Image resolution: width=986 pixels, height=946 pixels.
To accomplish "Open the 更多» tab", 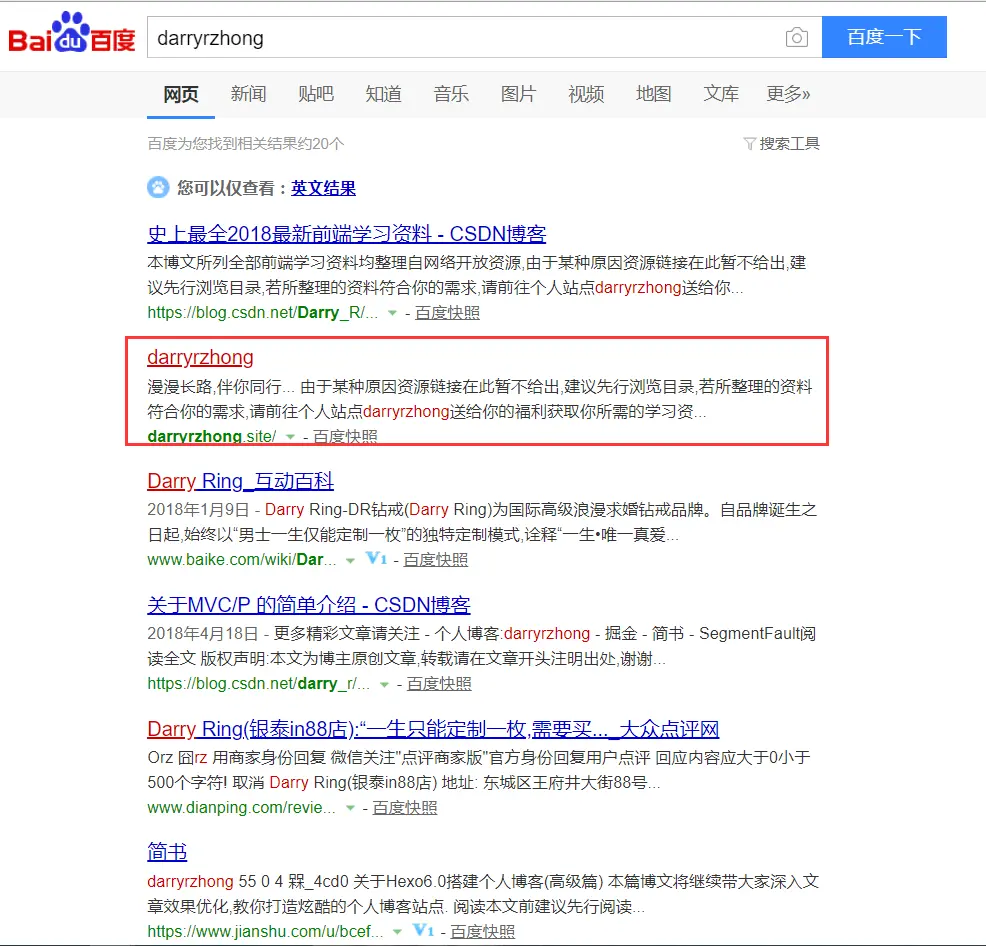I will (x=788, y=94).
